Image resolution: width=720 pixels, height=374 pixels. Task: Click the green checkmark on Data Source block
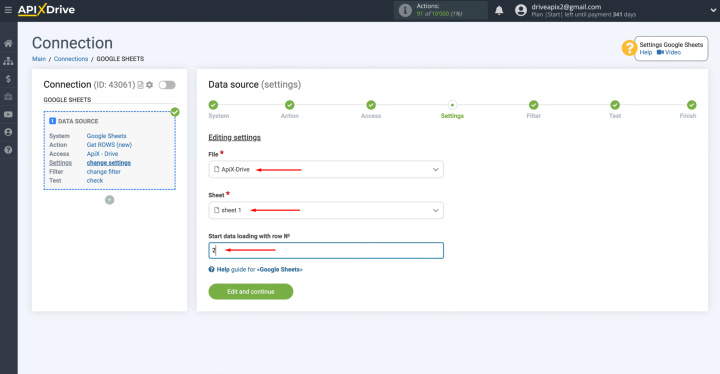pos(175,112)
